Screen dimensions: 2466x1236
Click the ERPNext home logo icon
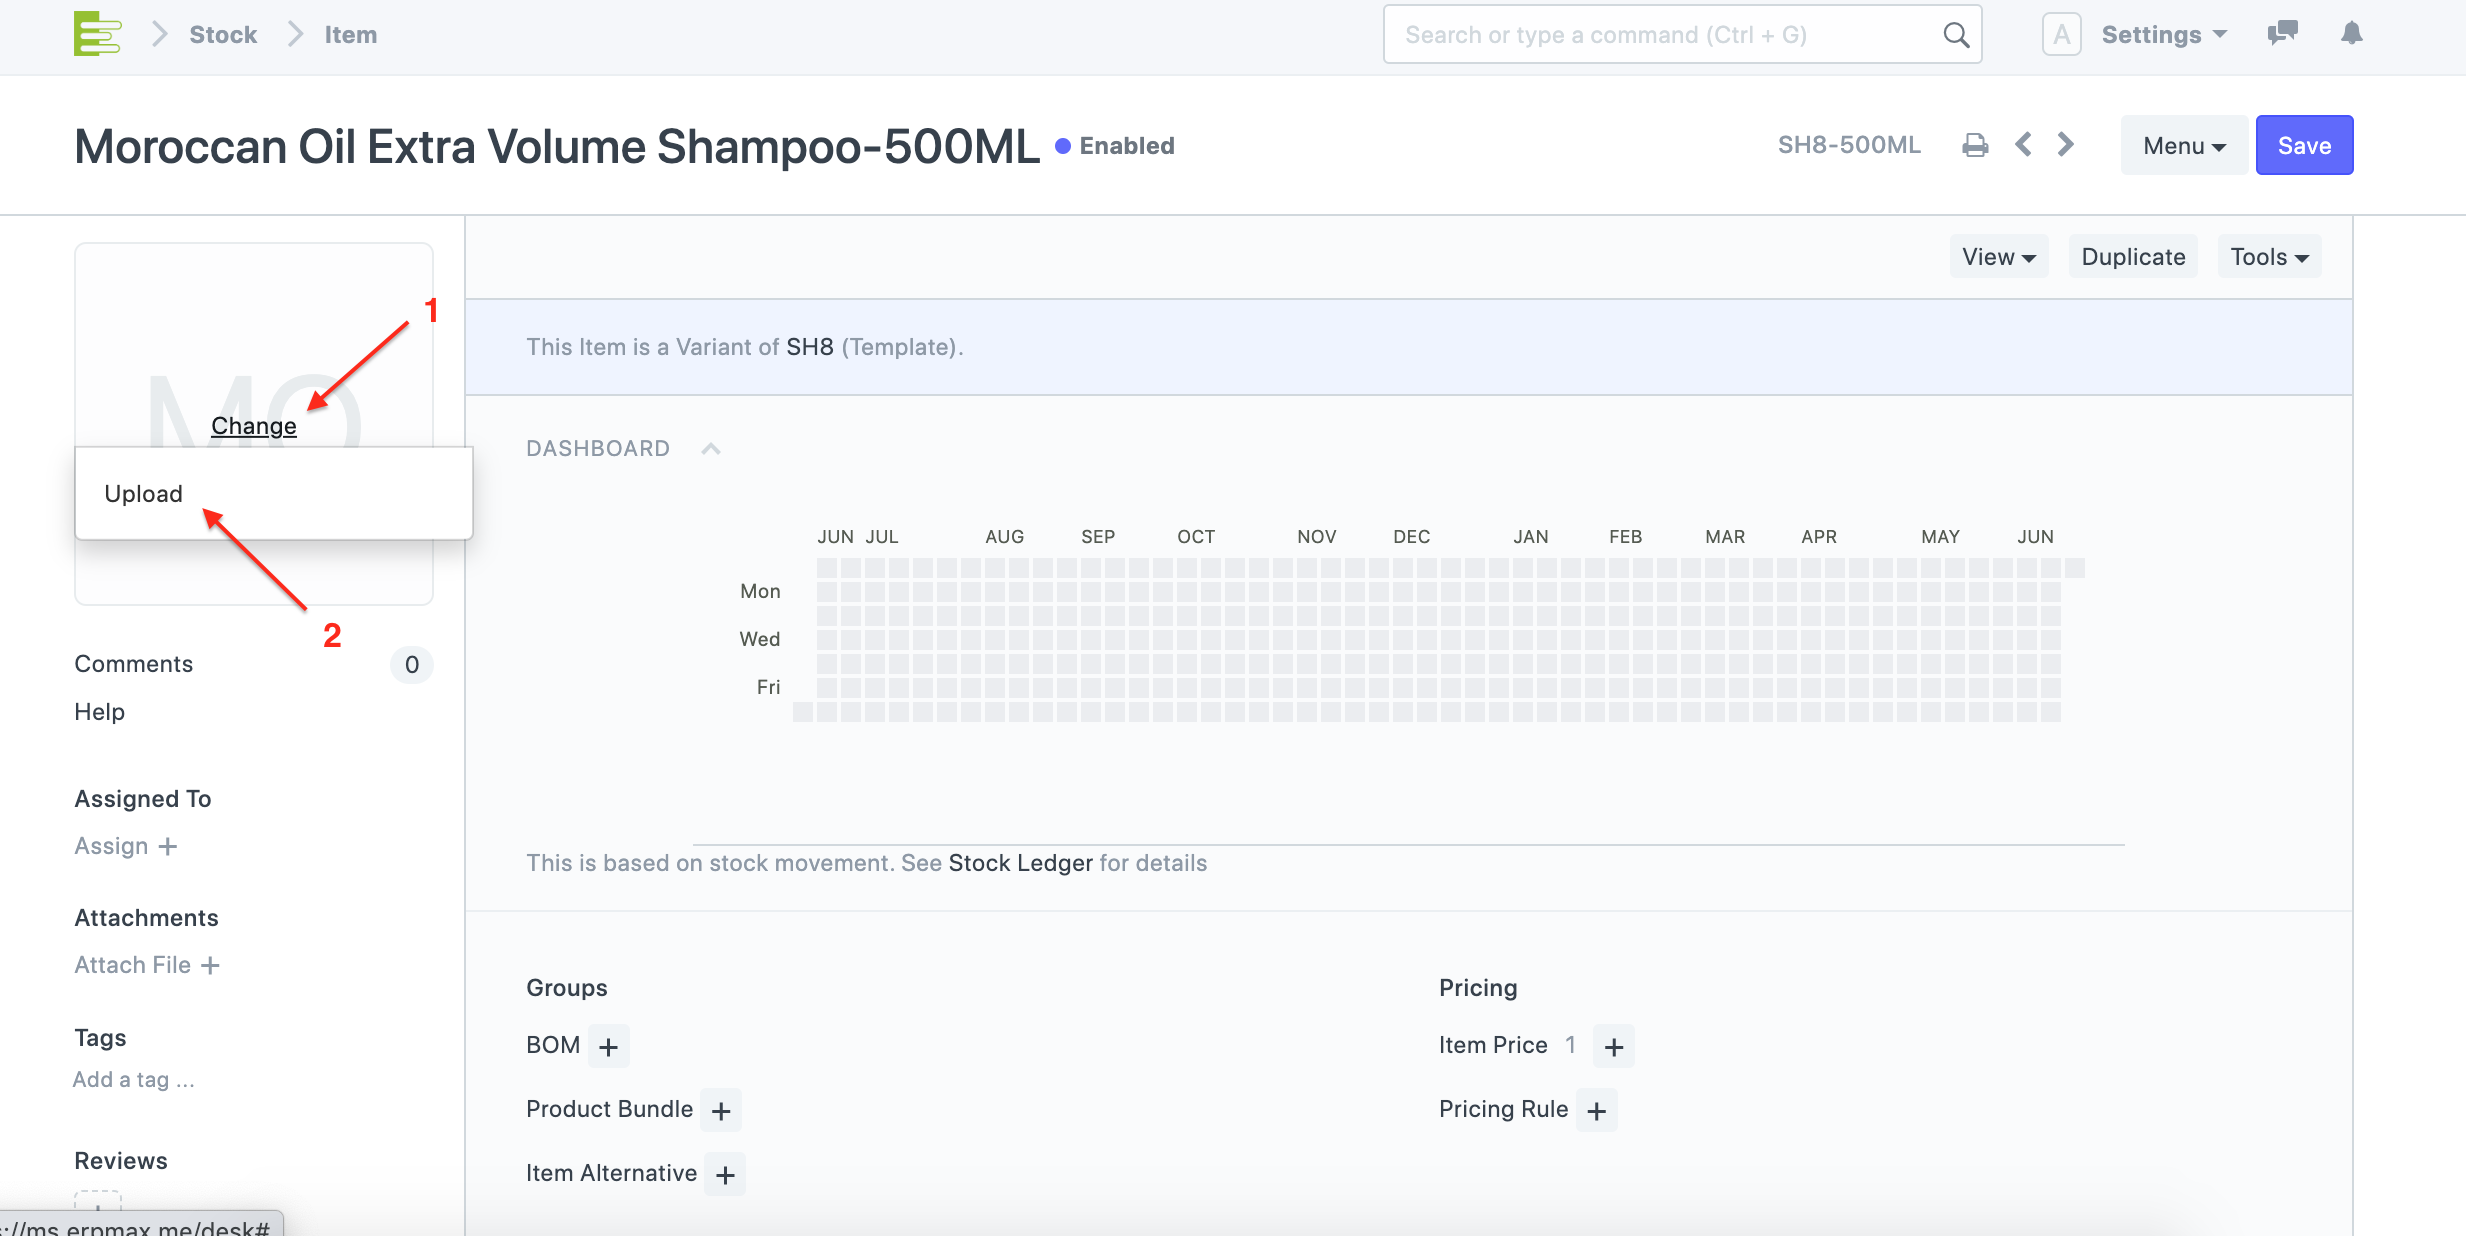(97, 34)
